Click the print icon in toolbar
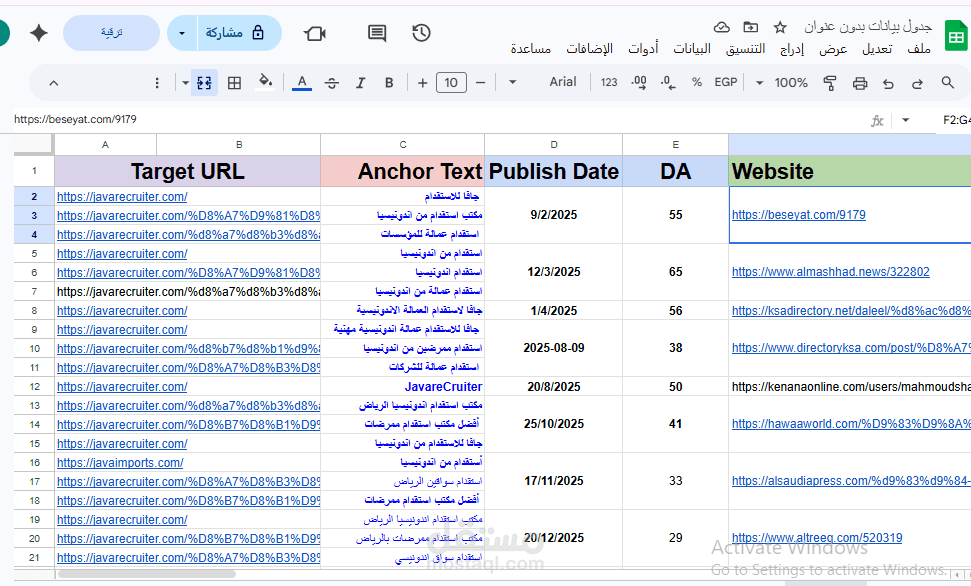This screenshot has width=971, height=586. (860, 82)
